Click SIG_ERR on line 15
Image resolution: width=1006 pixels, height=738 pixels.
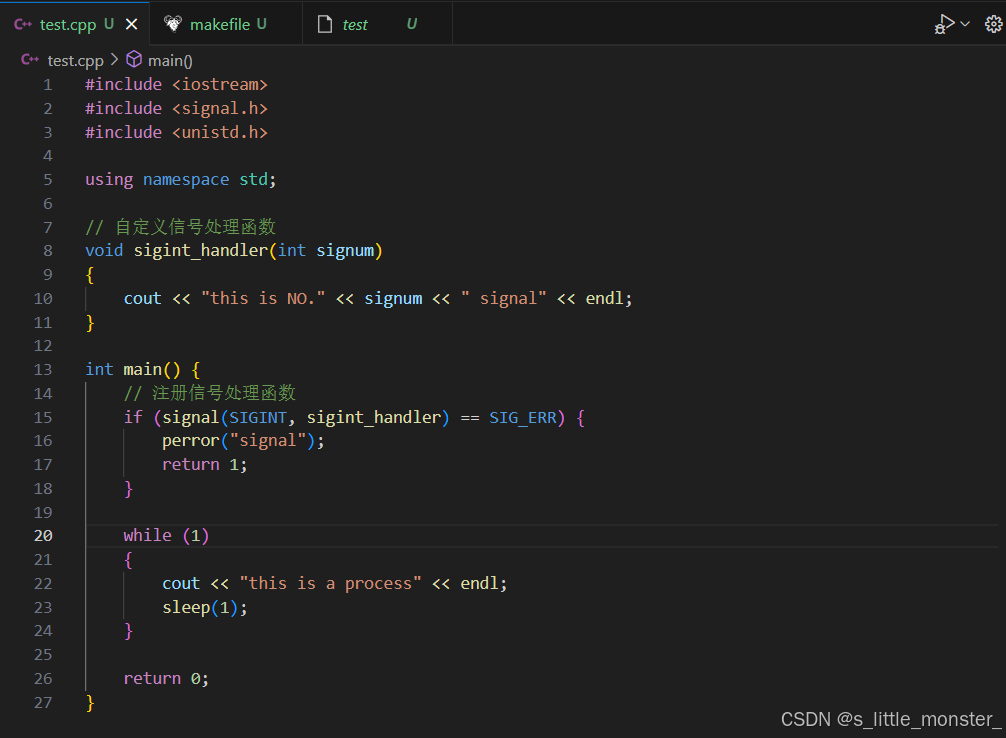522,417
